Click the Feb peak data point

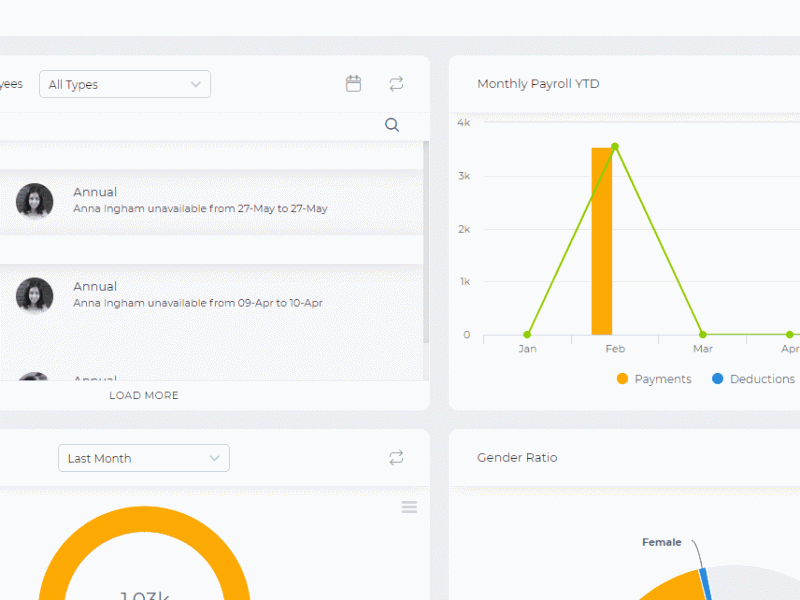(x=615, y=146)
